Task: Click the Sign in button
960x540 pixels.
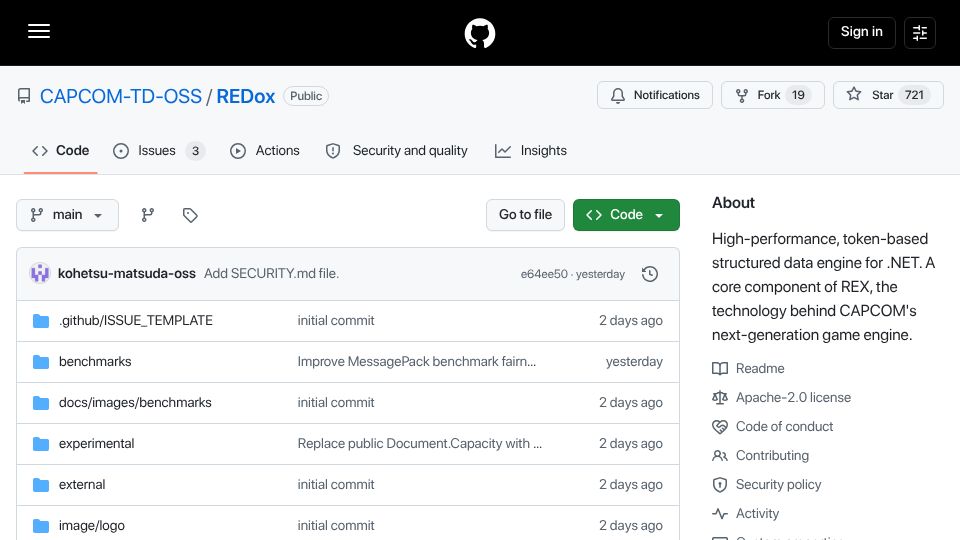Action: 861,32
